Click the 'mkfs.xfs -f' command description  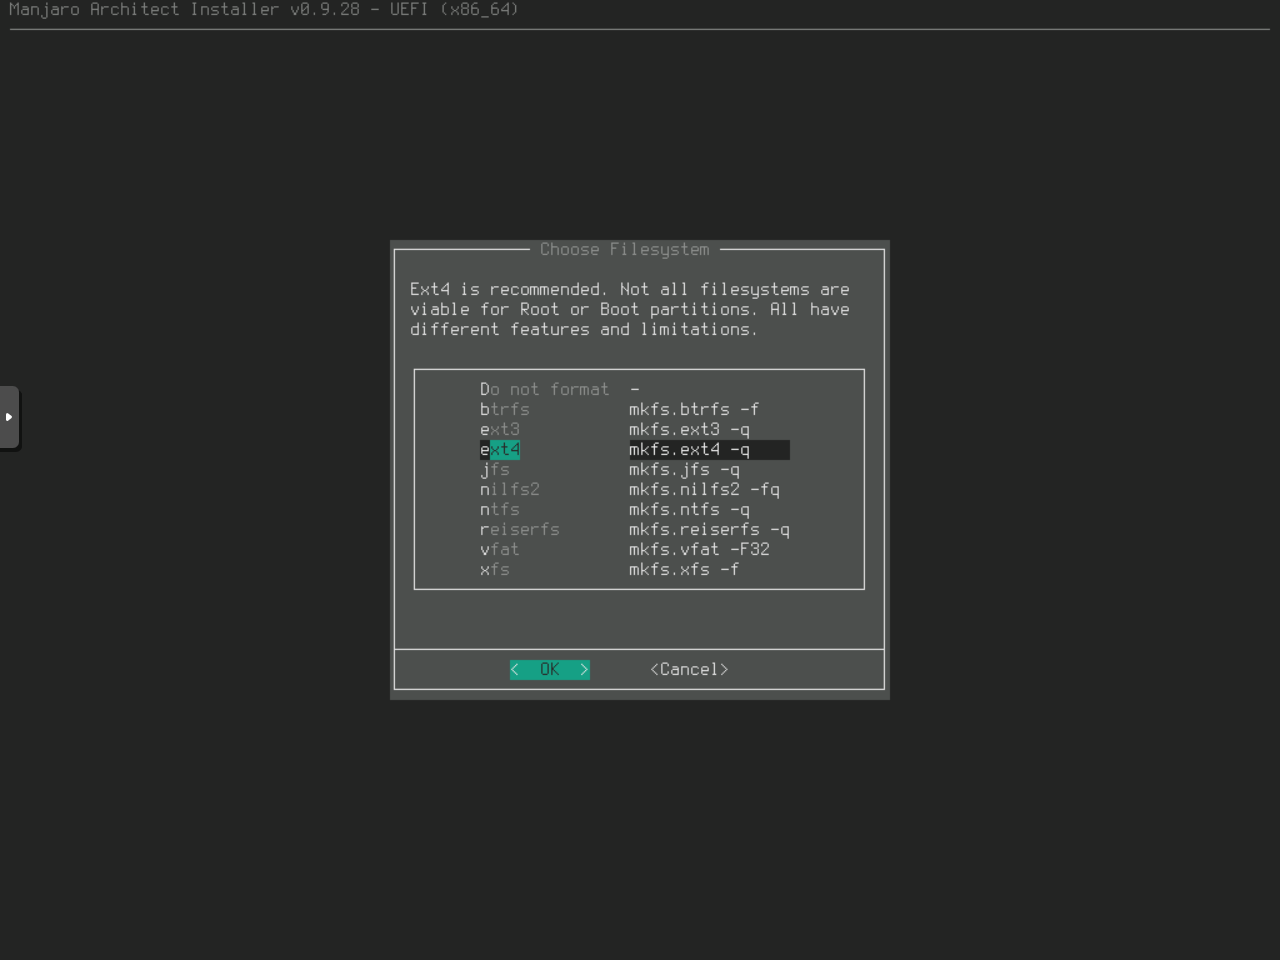tap(684, 569)
